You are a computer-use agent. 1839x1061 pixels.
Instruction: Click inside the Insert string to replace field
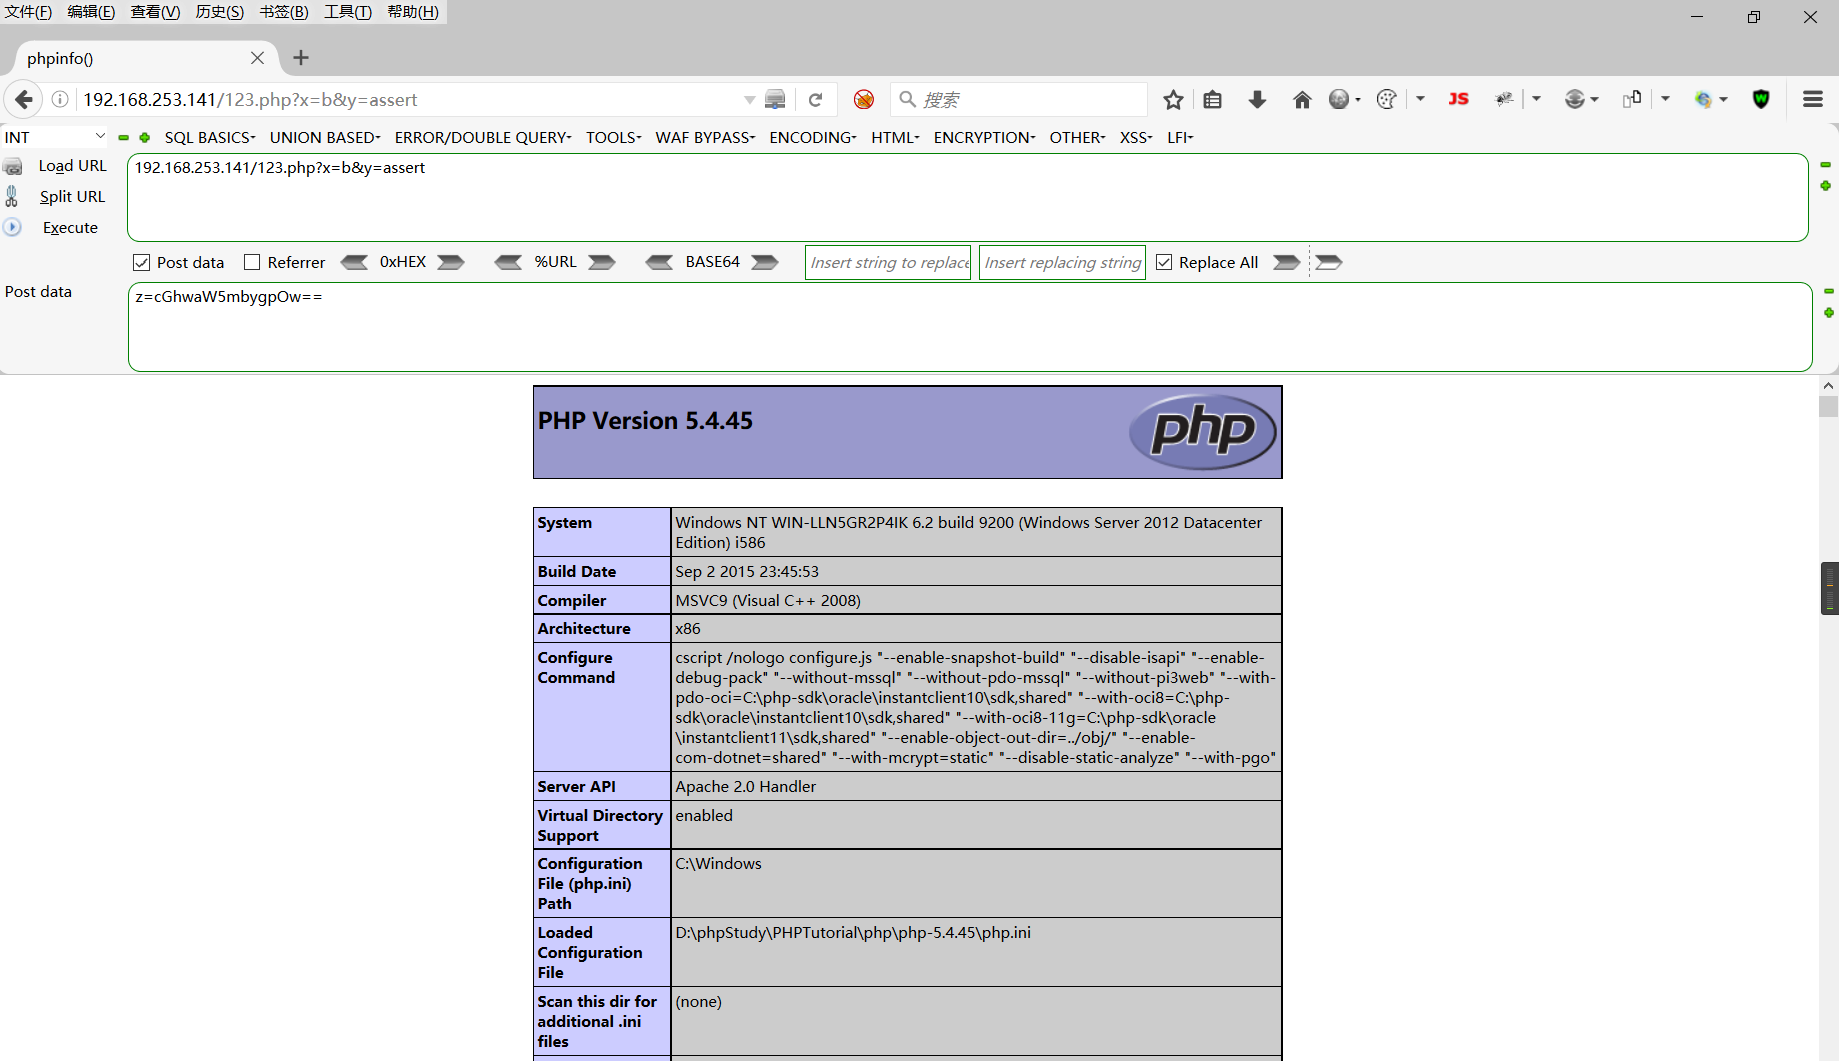(886, 262)
